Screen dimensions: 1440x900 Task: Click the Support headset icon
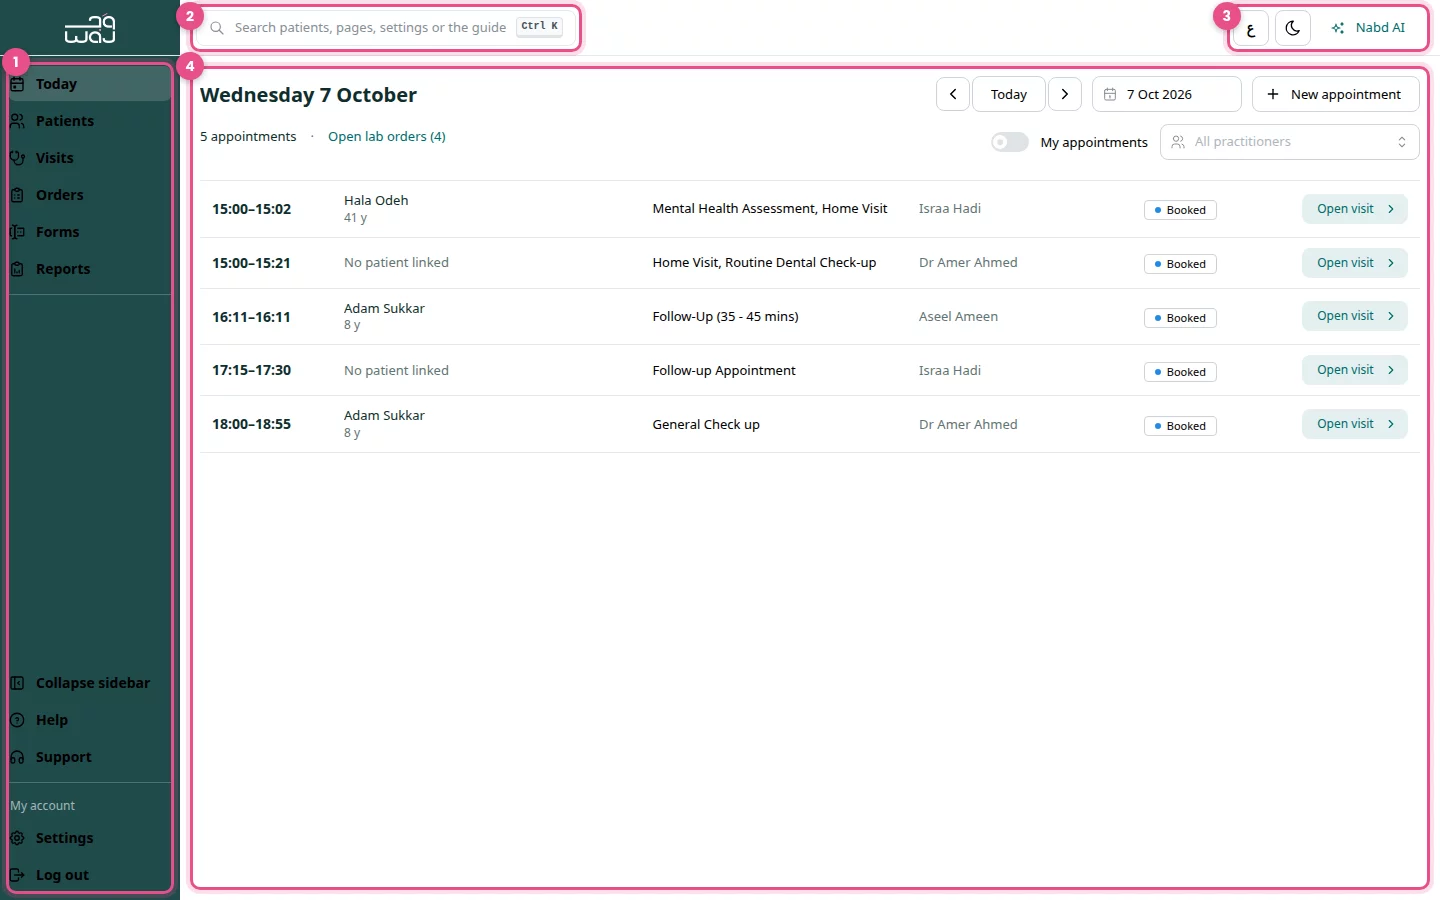[x=17, y=757]
